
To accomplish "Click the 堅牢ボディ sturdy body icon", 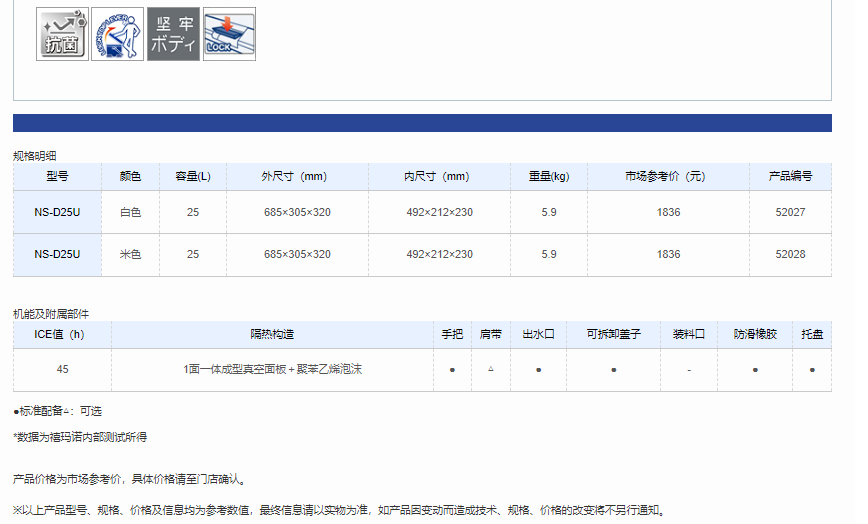I will tap(173, 34).
